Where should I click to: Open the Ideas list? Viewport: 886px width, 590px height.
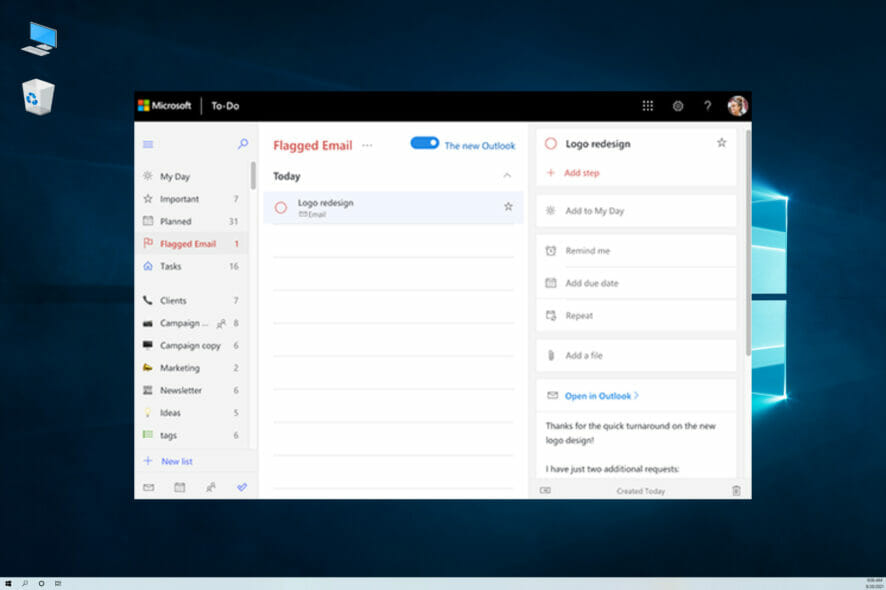pyautogui.click(x=191, y=413)
